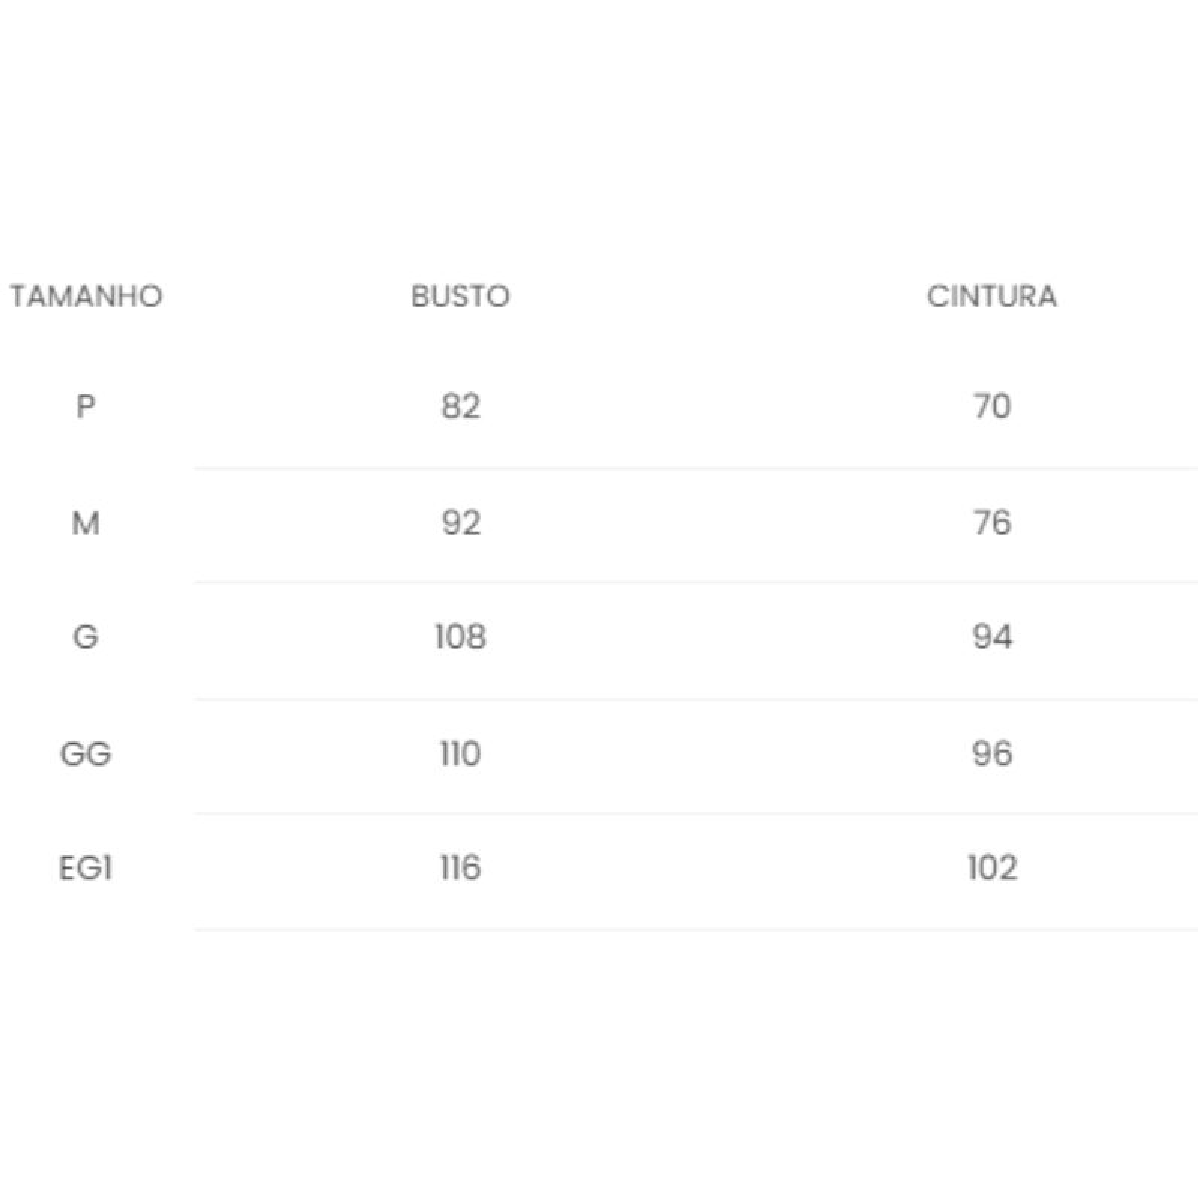The height and width of the screenshot is (1200, 1200).
Task: Click bust value 108
Action: 460,637
